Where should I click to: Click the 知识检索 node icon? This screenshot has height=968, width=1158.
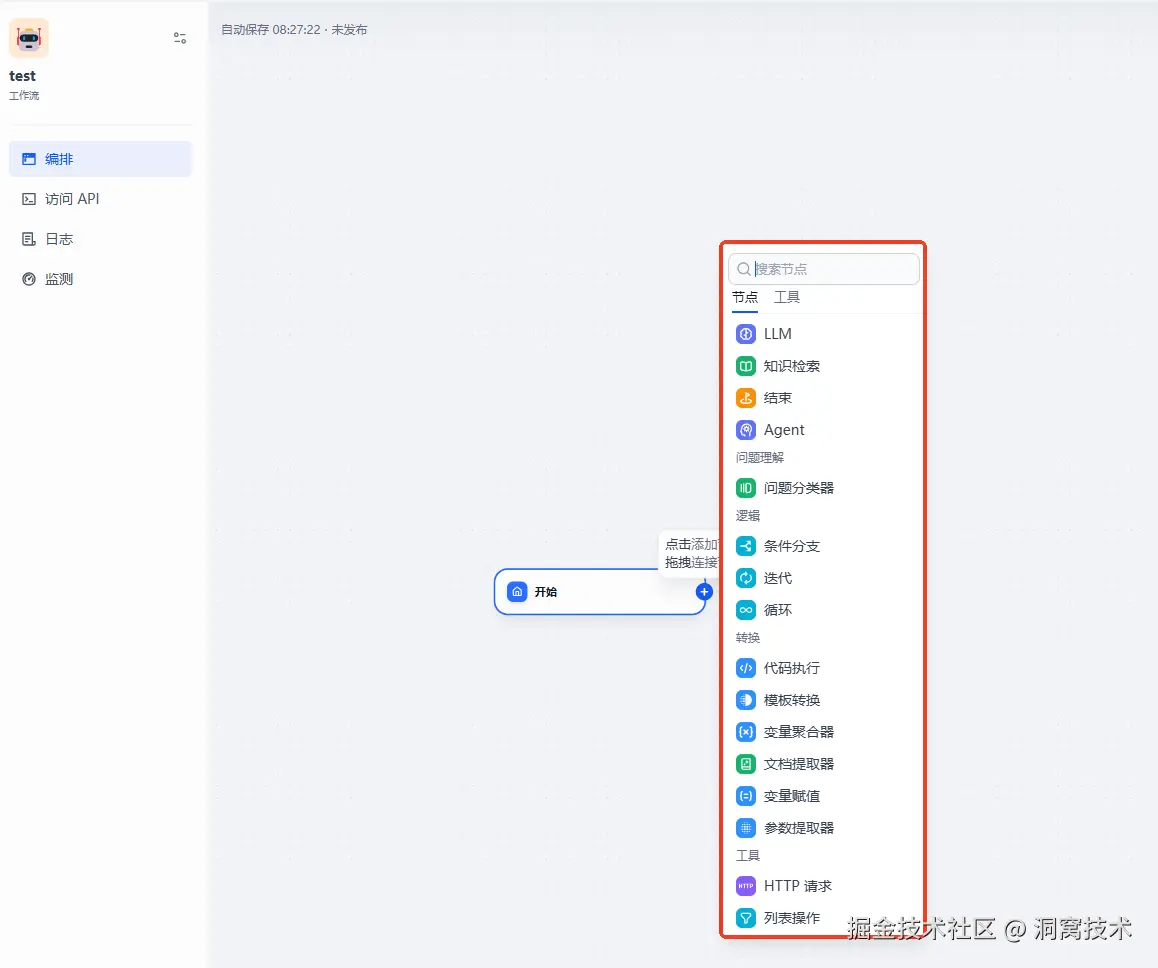[x=746, y=366]
